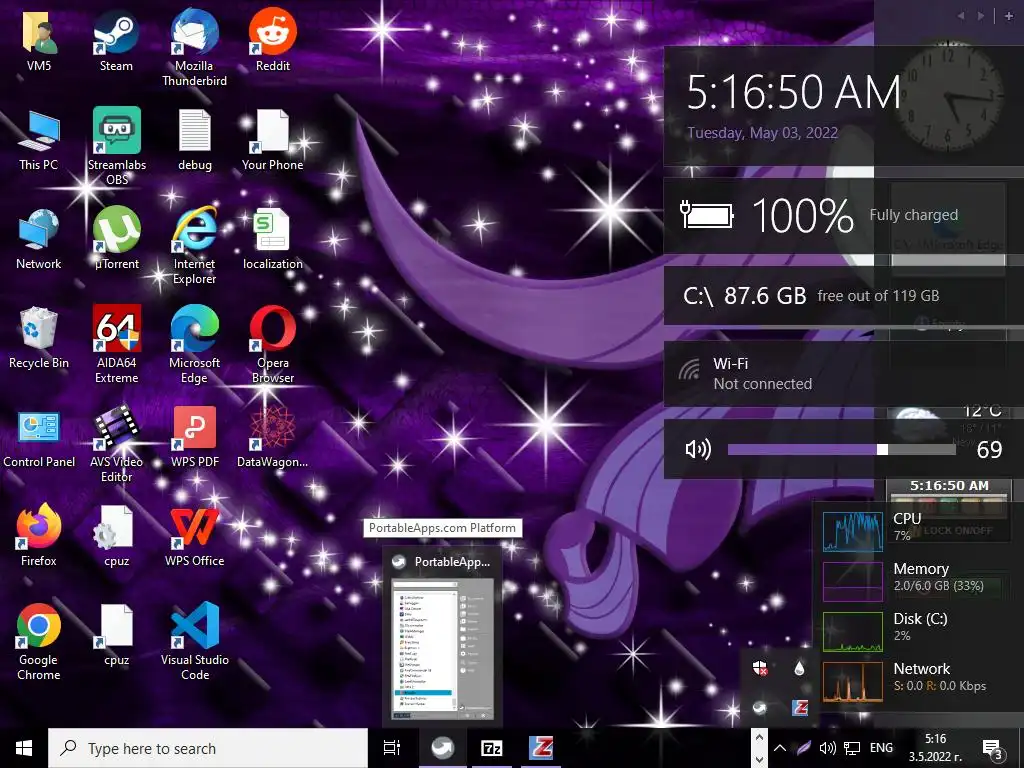Open the taskbar volume speaker icon
The image size is (1024, 768).
[827, 748]
